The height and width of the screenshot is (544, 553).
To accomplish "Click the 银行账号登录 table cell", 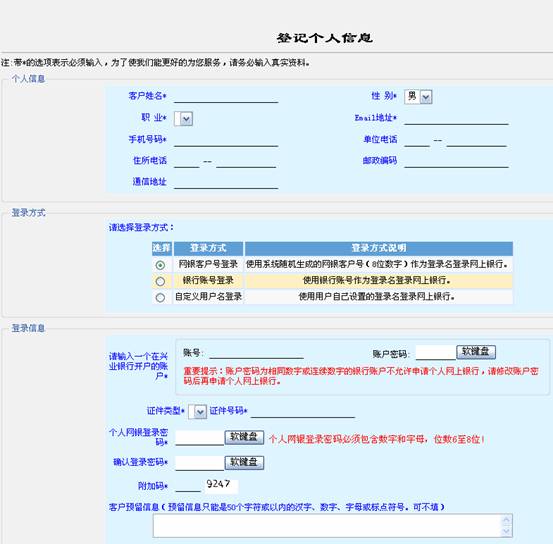I will tap(208, 281).
